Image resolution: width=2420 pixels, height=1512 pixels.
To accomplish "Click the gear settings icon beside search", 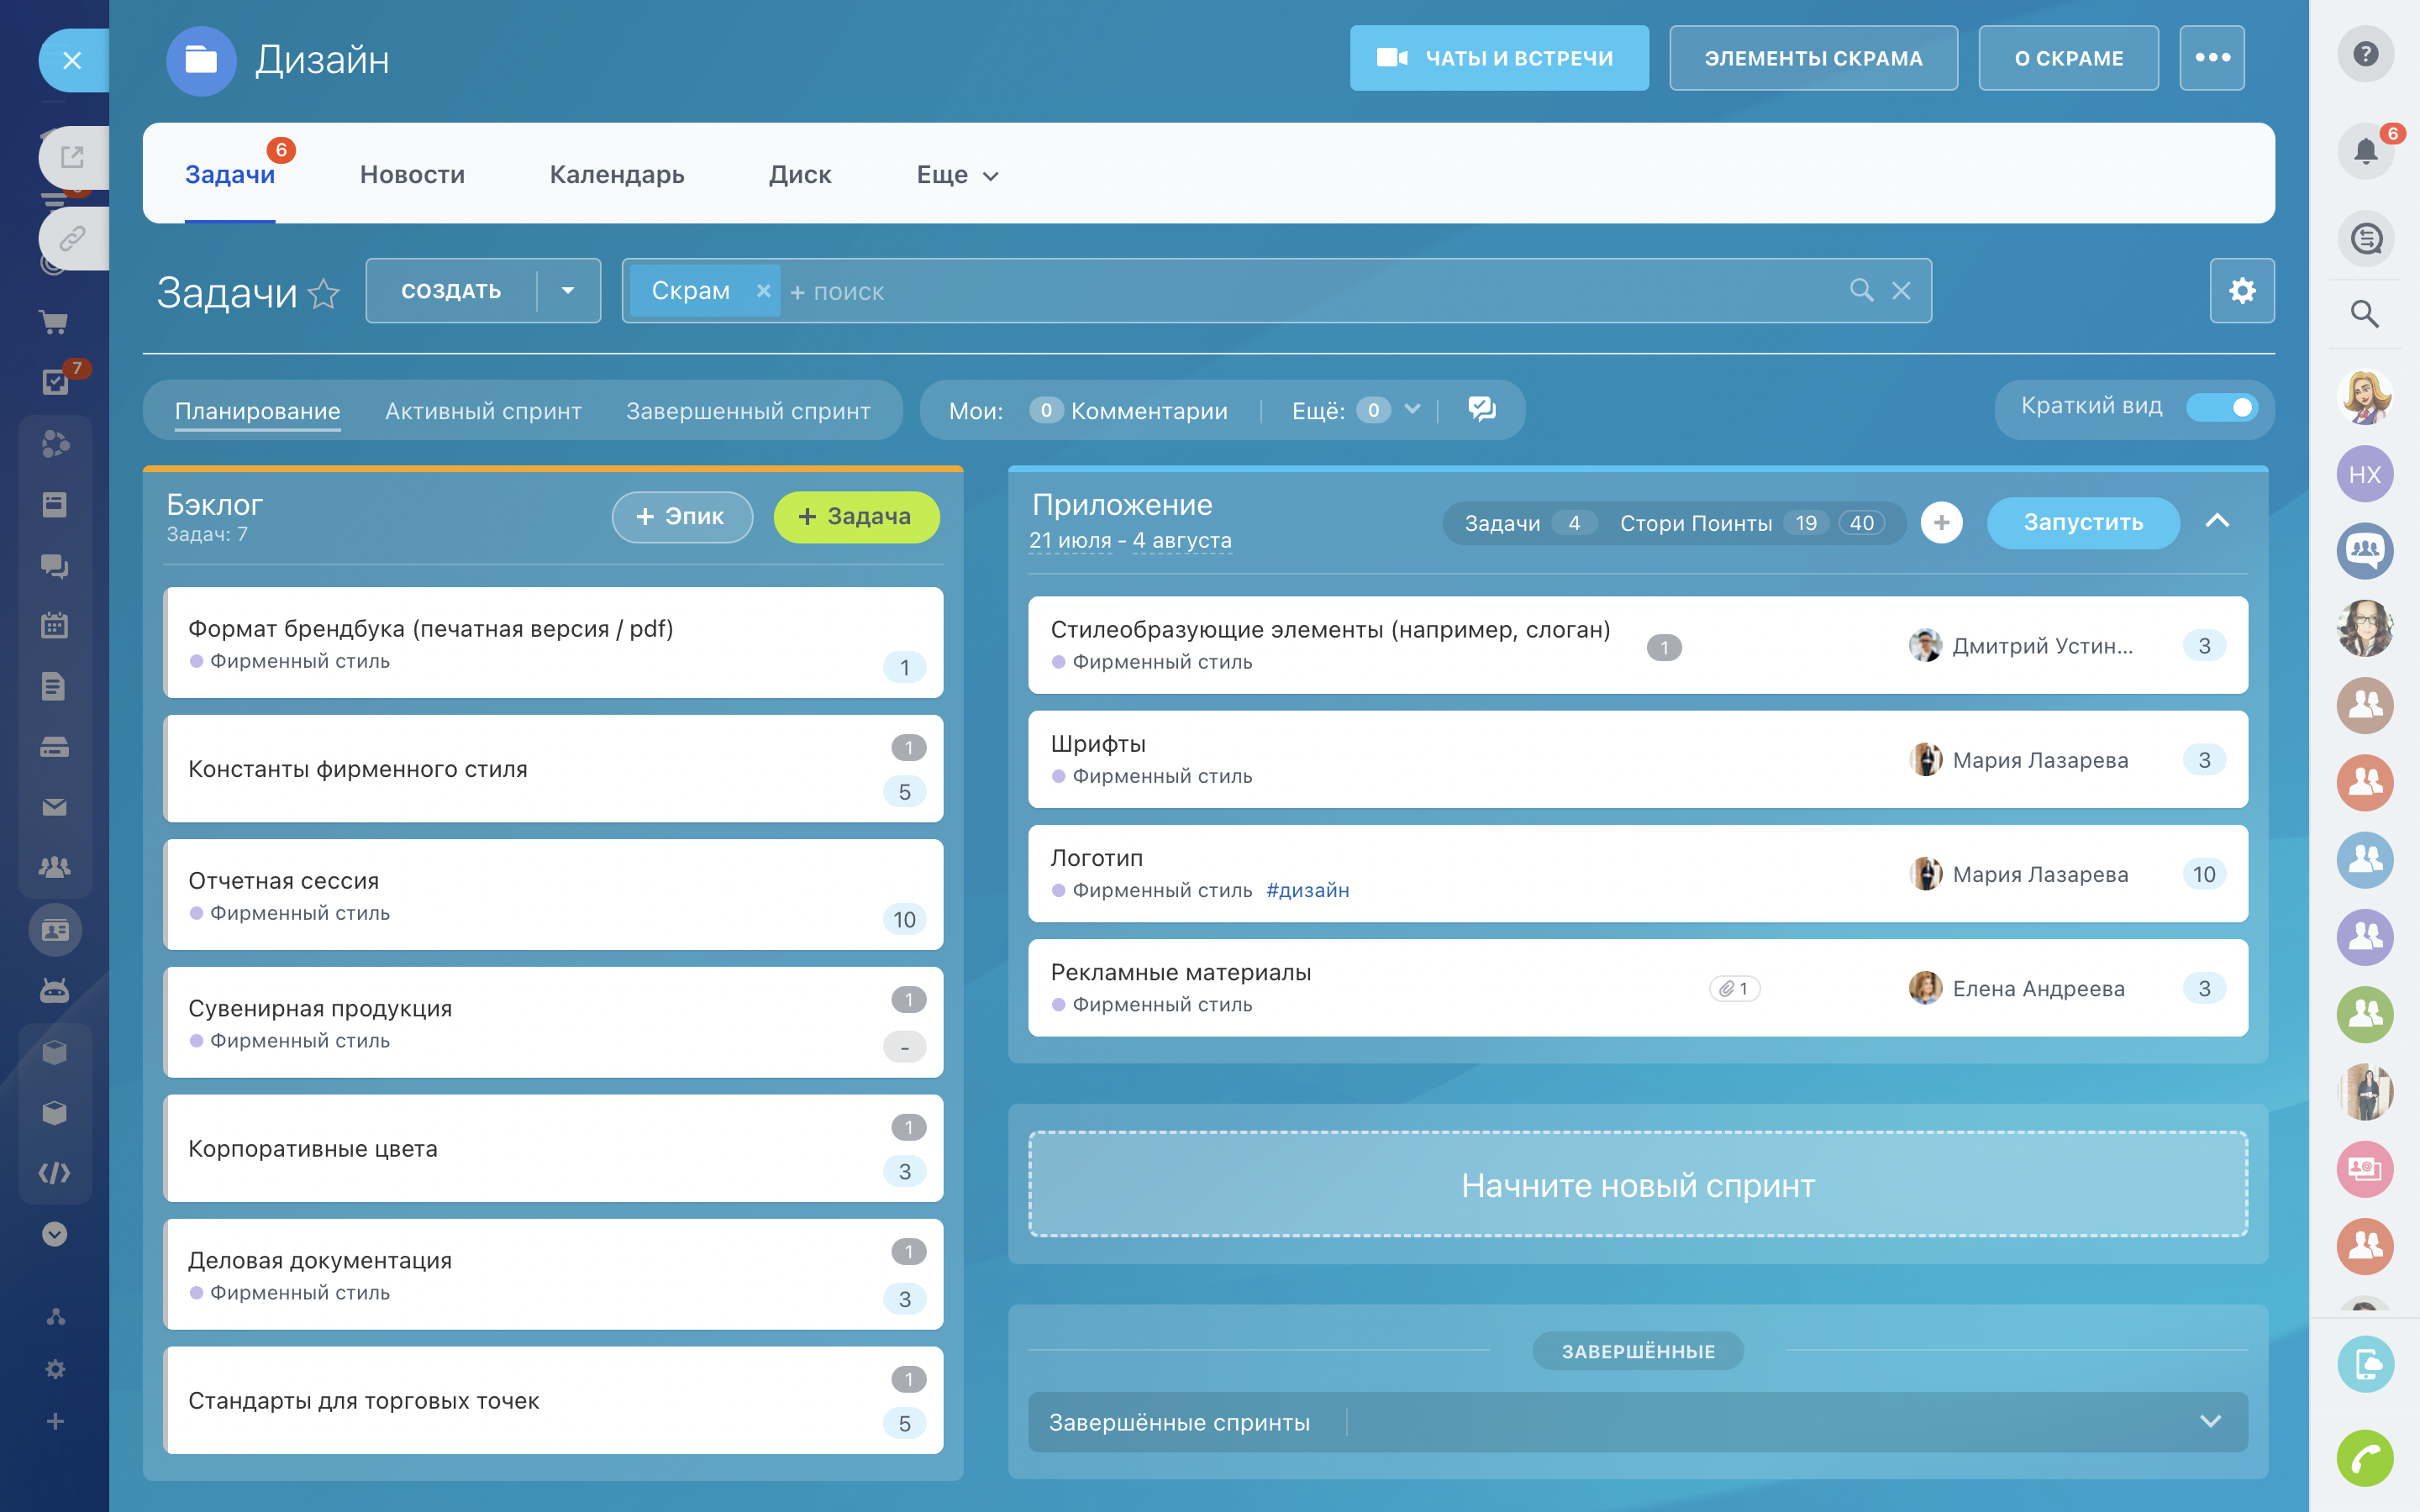I will pos(2241,291).
